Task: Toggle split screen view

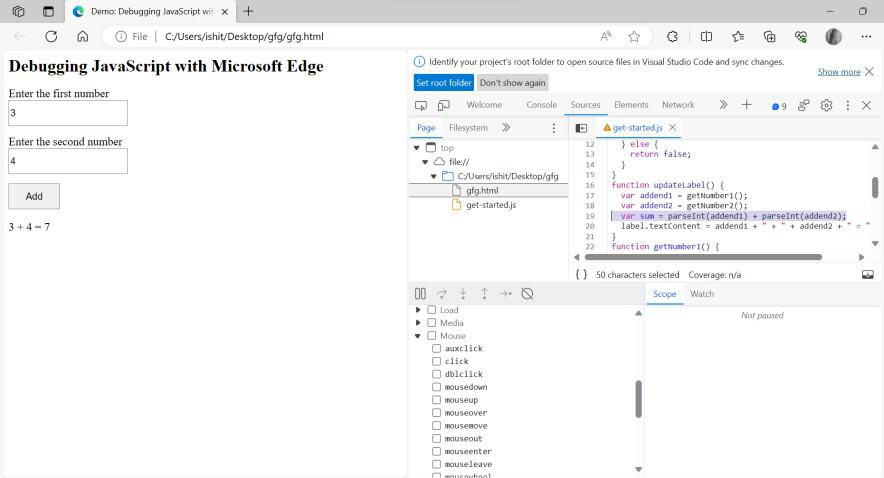Action: point(706,37)
